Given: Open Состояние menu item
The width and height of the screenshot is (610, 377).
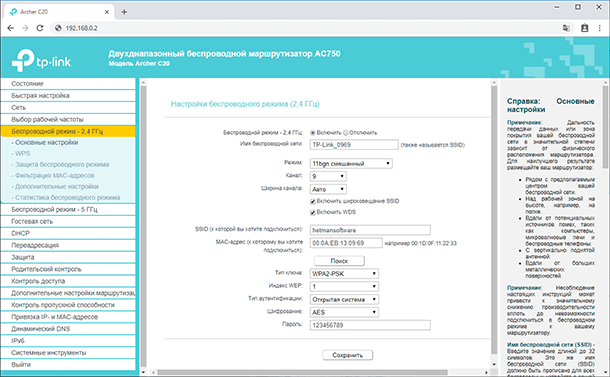Looking at the screenshot, I should pyautogui.click(x=68, y=84).
